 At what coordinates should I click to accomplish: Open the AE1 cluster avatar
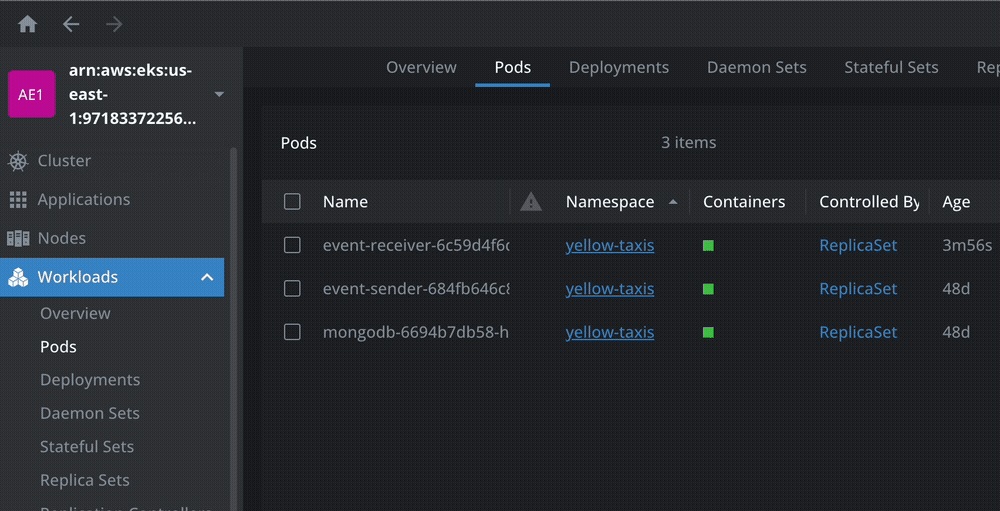(32, 94)
